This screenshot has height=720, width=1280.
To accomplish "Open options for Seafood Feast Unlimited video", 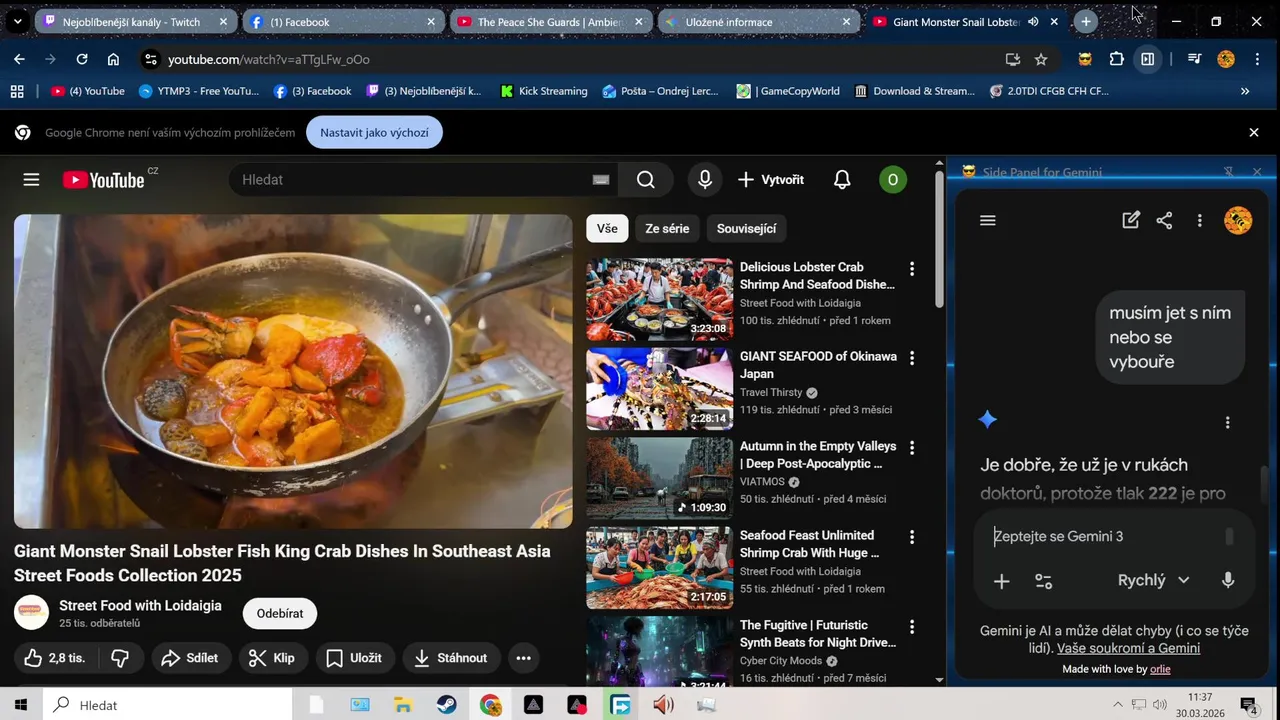I will tap(911, 537).
